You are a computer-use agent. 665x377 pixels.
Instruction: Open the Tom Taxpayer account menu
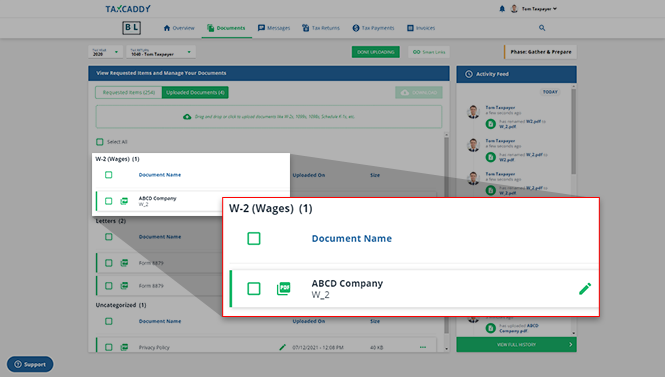534,8
